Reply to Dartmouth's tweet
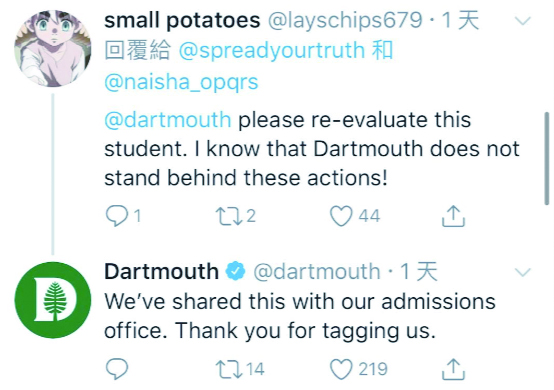 click(117, 368)
